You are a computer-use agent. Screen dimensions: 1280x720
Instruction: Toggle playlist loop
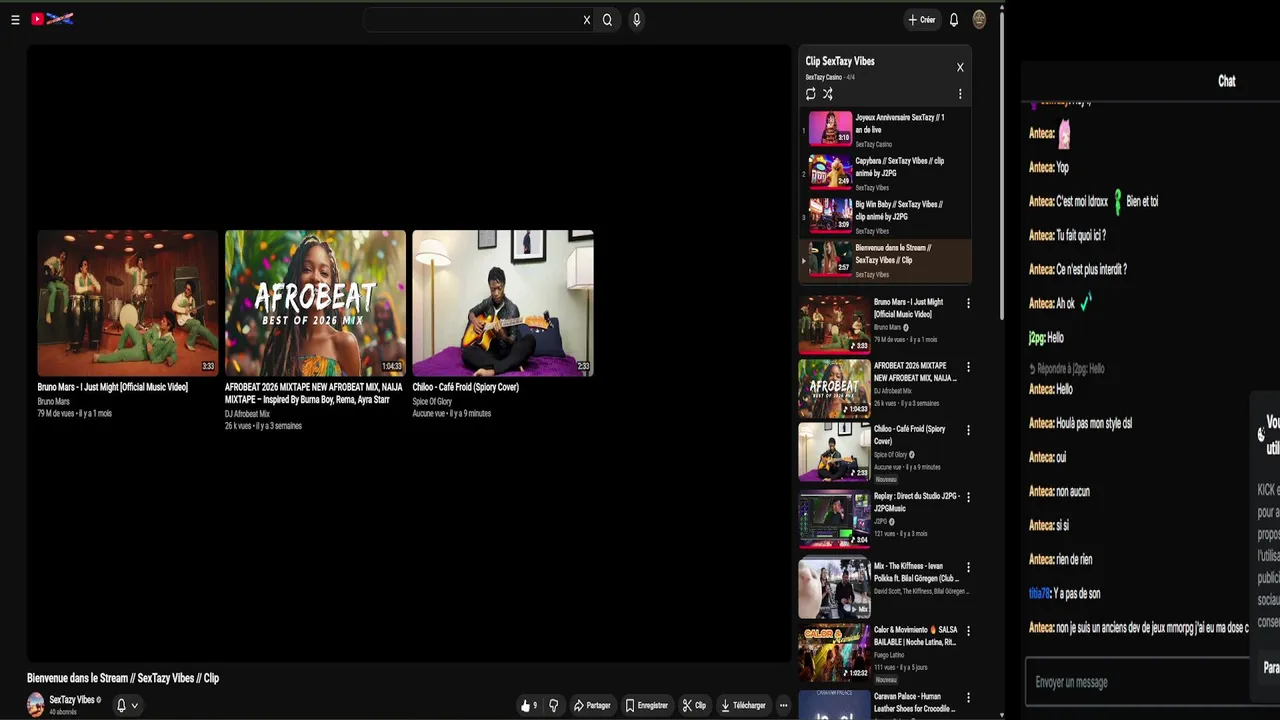pos(810,94)
